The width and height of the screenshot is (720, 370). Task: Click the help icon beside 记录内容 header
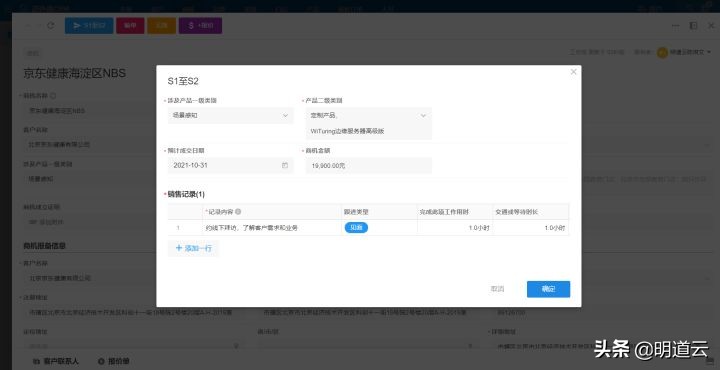(x=238, y=212)
